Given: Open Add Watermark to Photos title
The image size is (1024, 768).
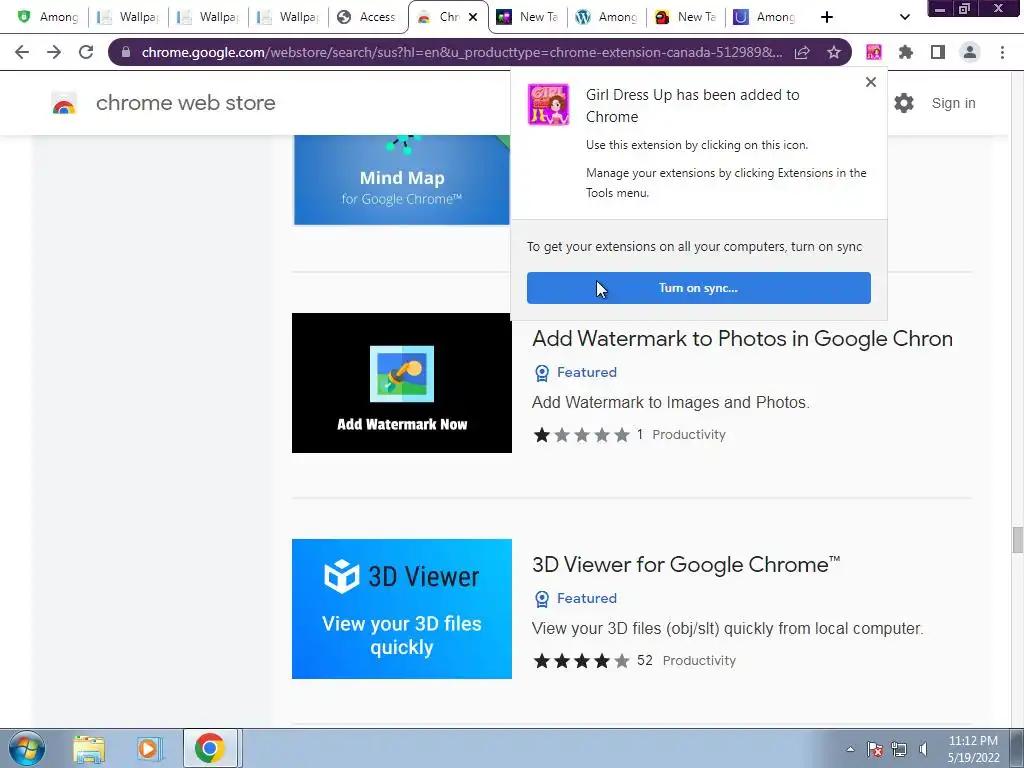Looking at the screenshot, I should tap(742, 338).
